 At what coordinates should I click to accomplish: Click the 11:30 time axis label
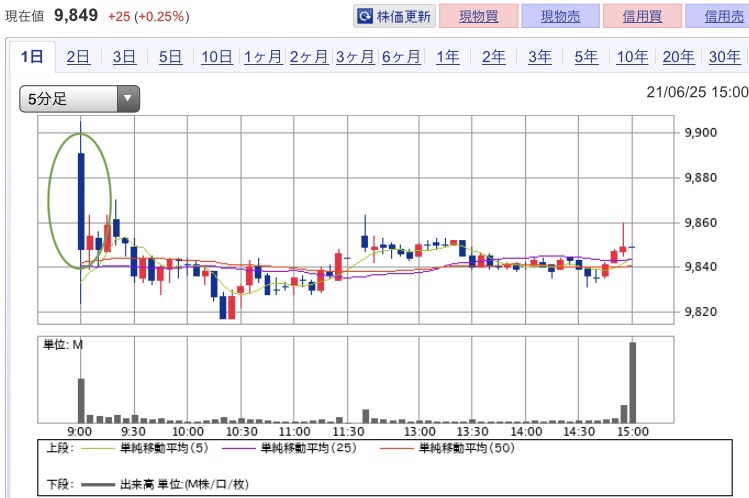(x=348, y=432)
